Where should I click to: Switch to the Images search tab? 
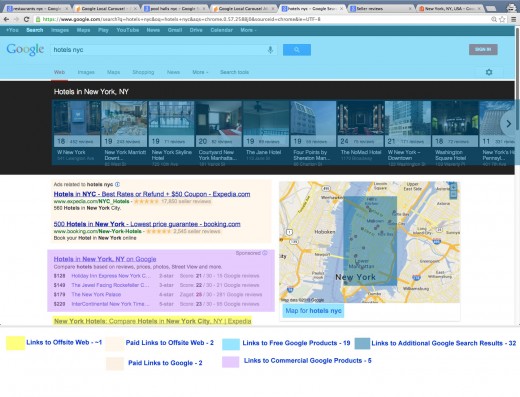[86, 72]
